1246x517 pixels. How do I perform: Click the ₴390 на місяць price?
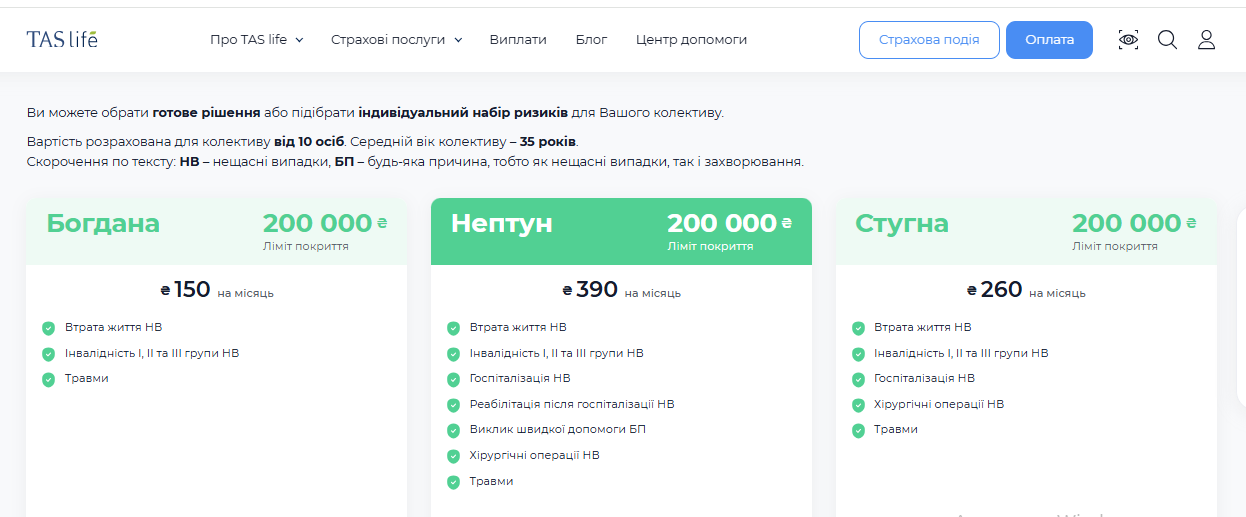[621, 291]
